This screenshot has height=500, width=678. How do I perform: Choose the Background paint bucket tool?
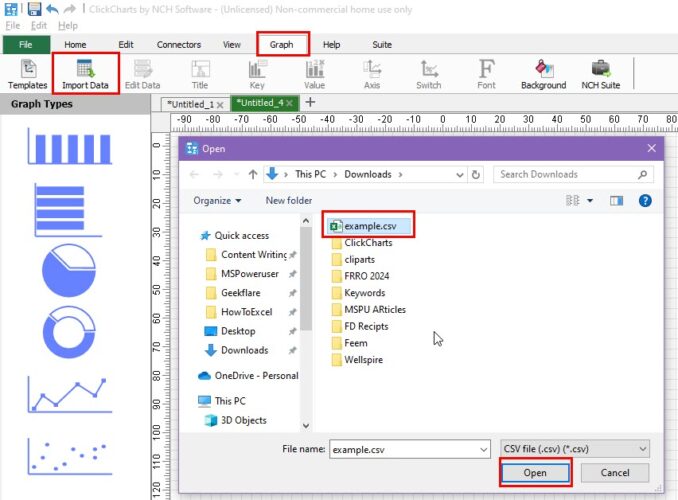pyautogui.click(x=544, y=74)
